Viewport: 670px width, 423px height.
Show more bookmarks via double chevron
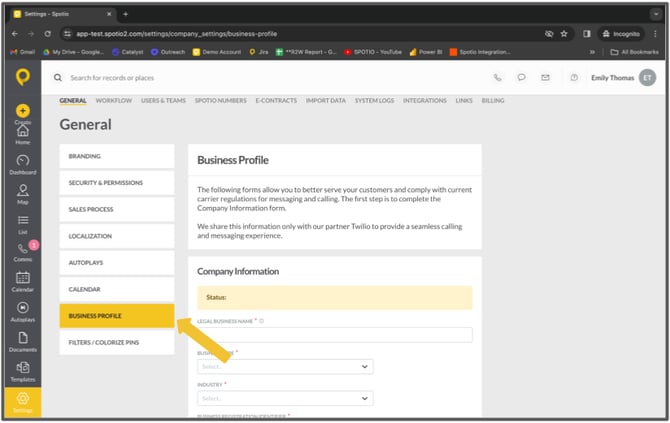(592, 52)
